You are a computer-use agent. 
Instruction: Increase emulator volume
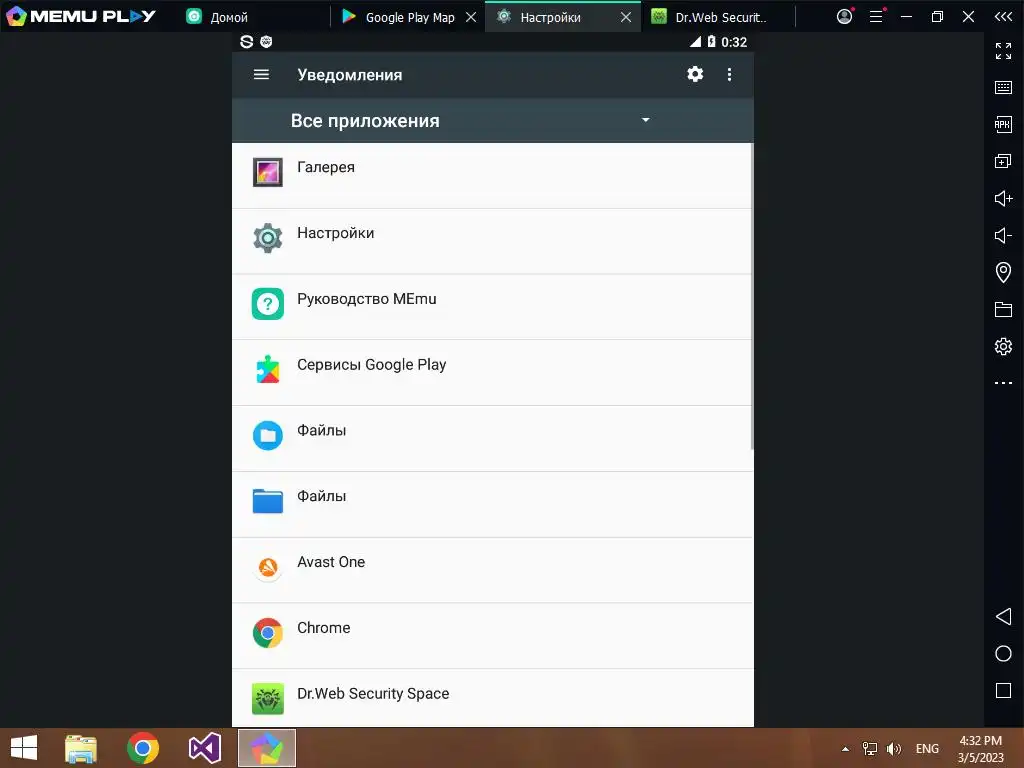click(1003, 198)
